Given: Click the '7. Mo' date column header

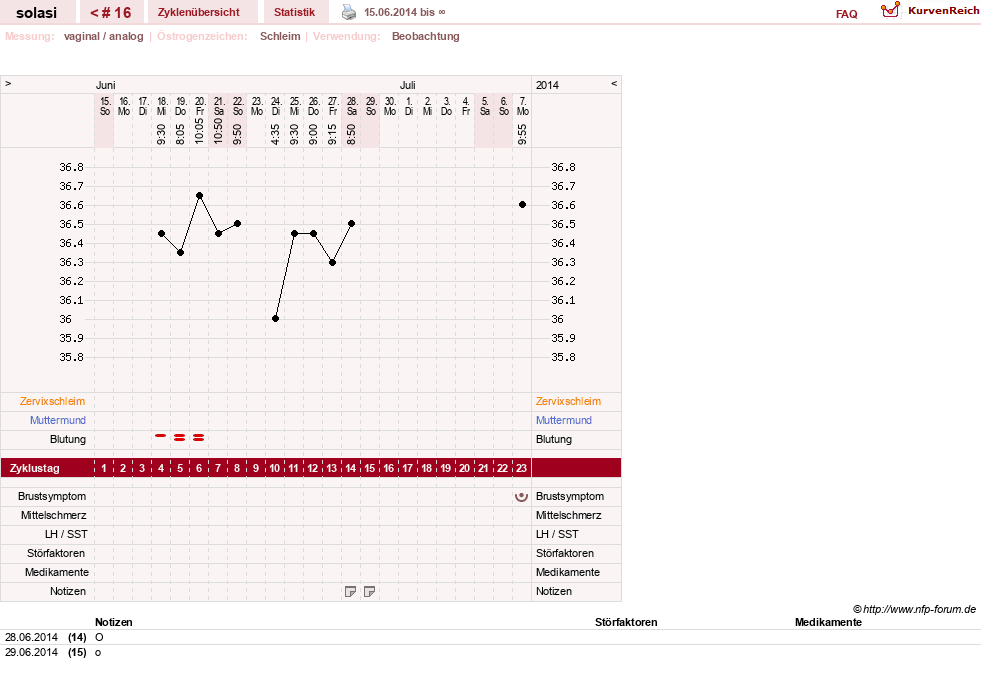Looking at the screenshot, I should click(522, 106).
